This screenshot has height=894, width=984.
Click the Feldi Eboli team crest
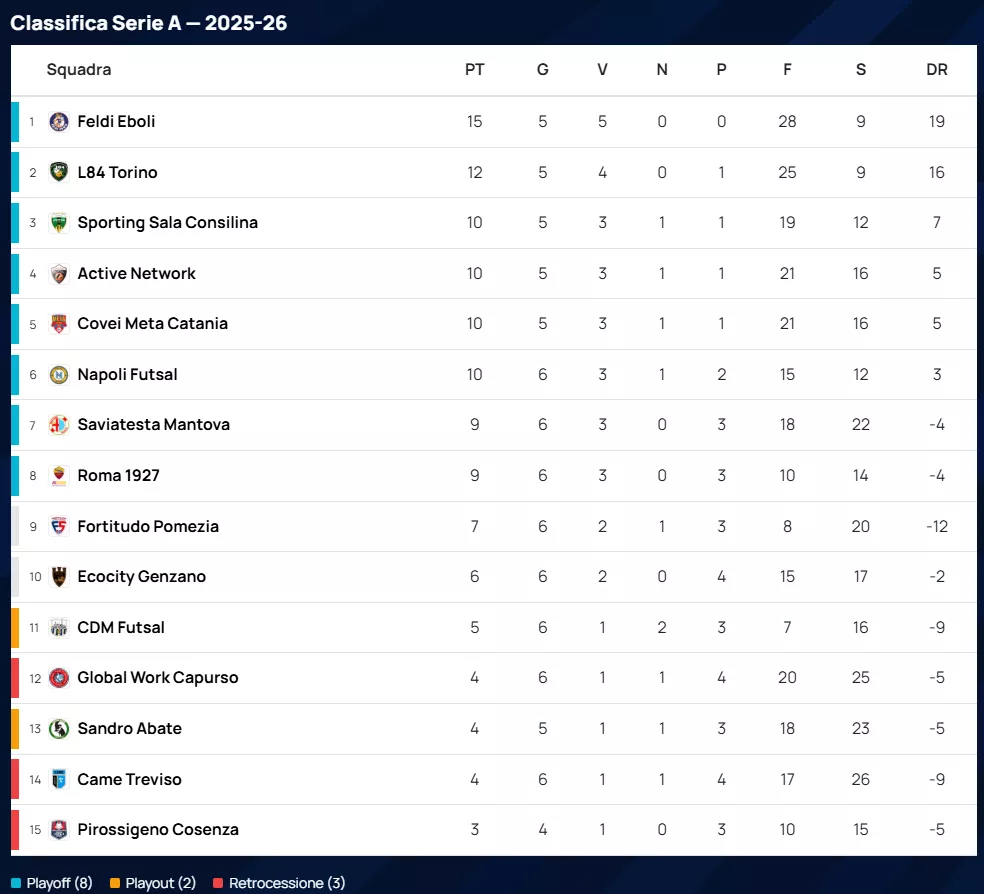(x=59, y=122)
